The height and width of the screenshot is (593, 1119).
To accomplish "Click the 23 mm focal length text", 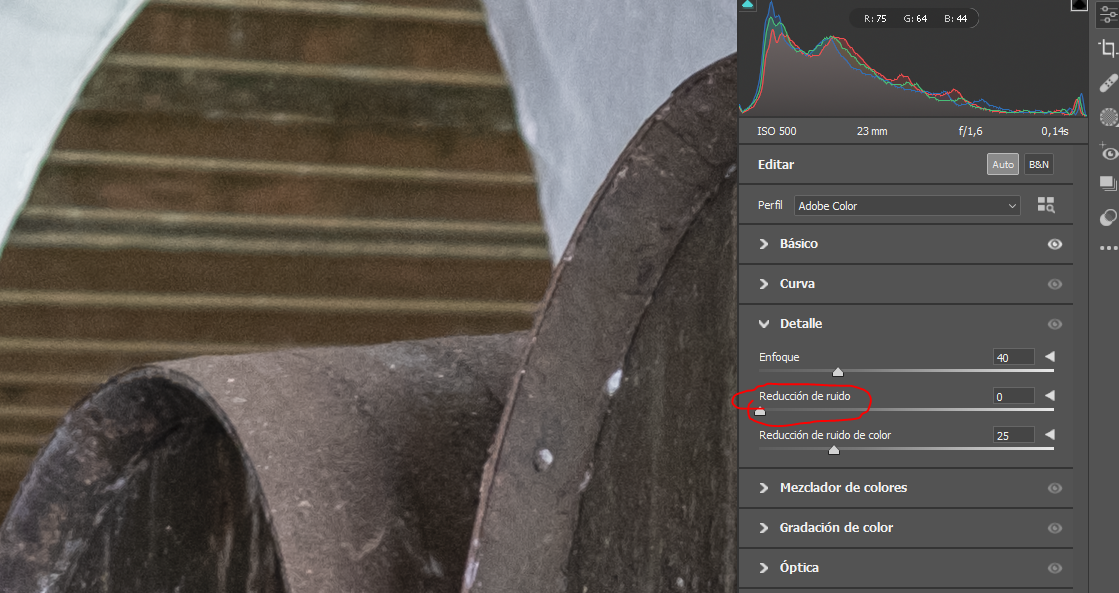I will pyautogui.click(x=872, y=131).
